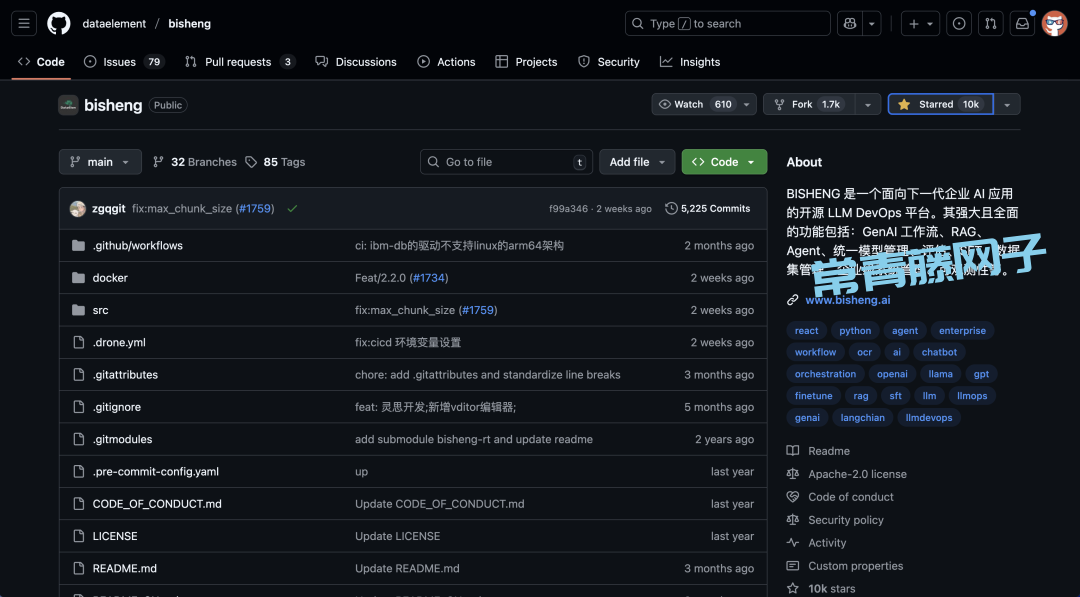The height and width of the screenshot is (597, 1080).
Task: Open the green Code dropdown
Action: coord(724,161)
